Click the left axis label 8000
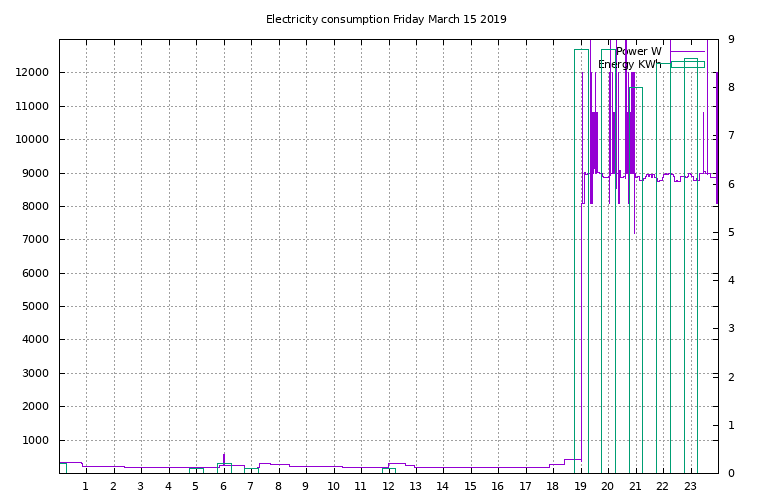This screenshot has height=500, width=768. (35, 207)
